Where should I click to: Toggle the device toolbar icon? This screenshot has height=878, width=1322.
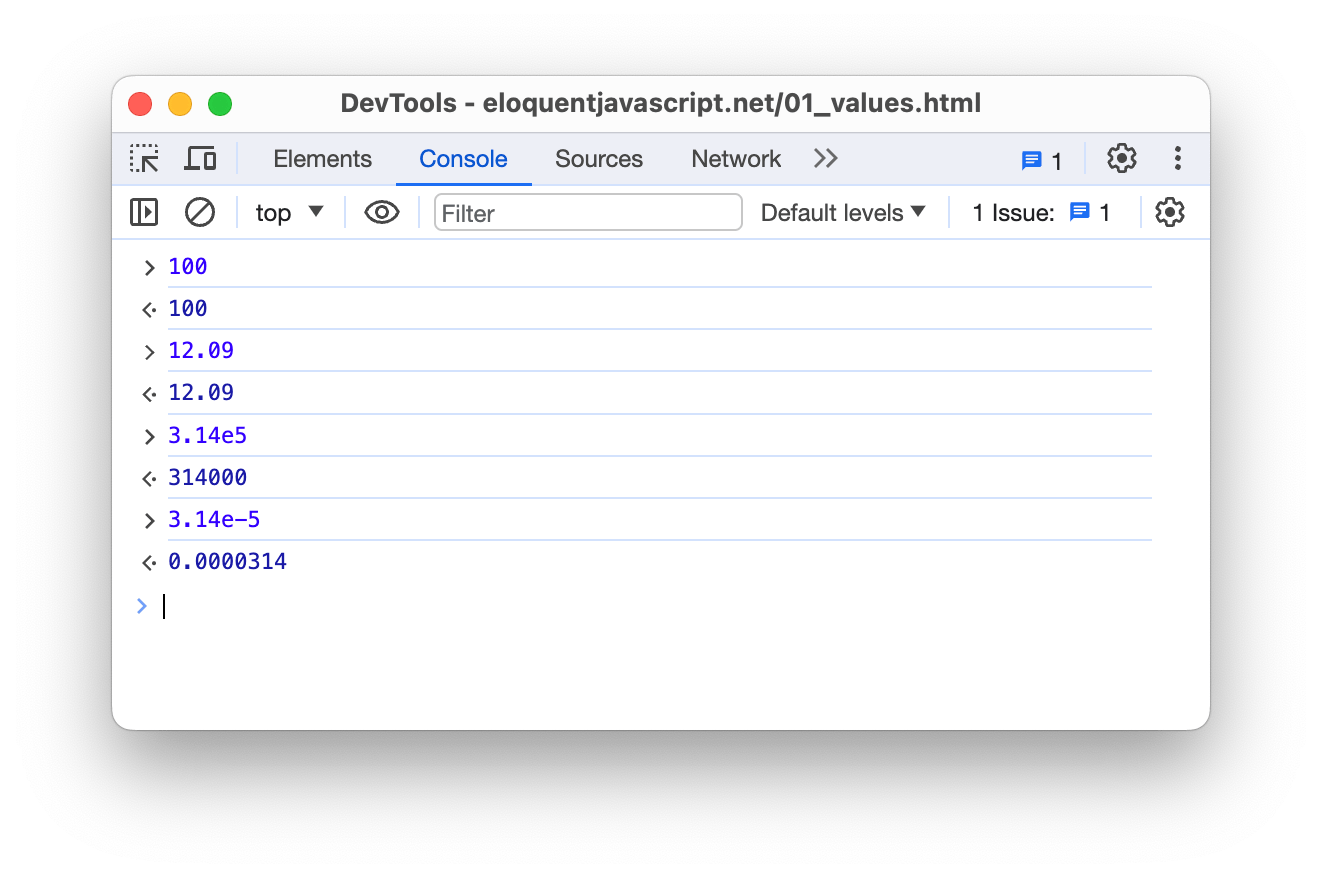click(201, 159)
